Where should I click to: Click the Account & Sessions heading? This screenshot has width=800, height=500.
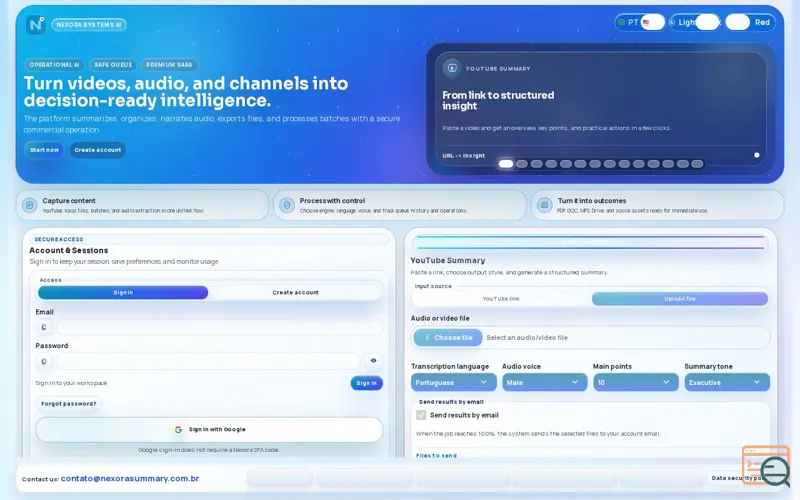tap(68, 250)
